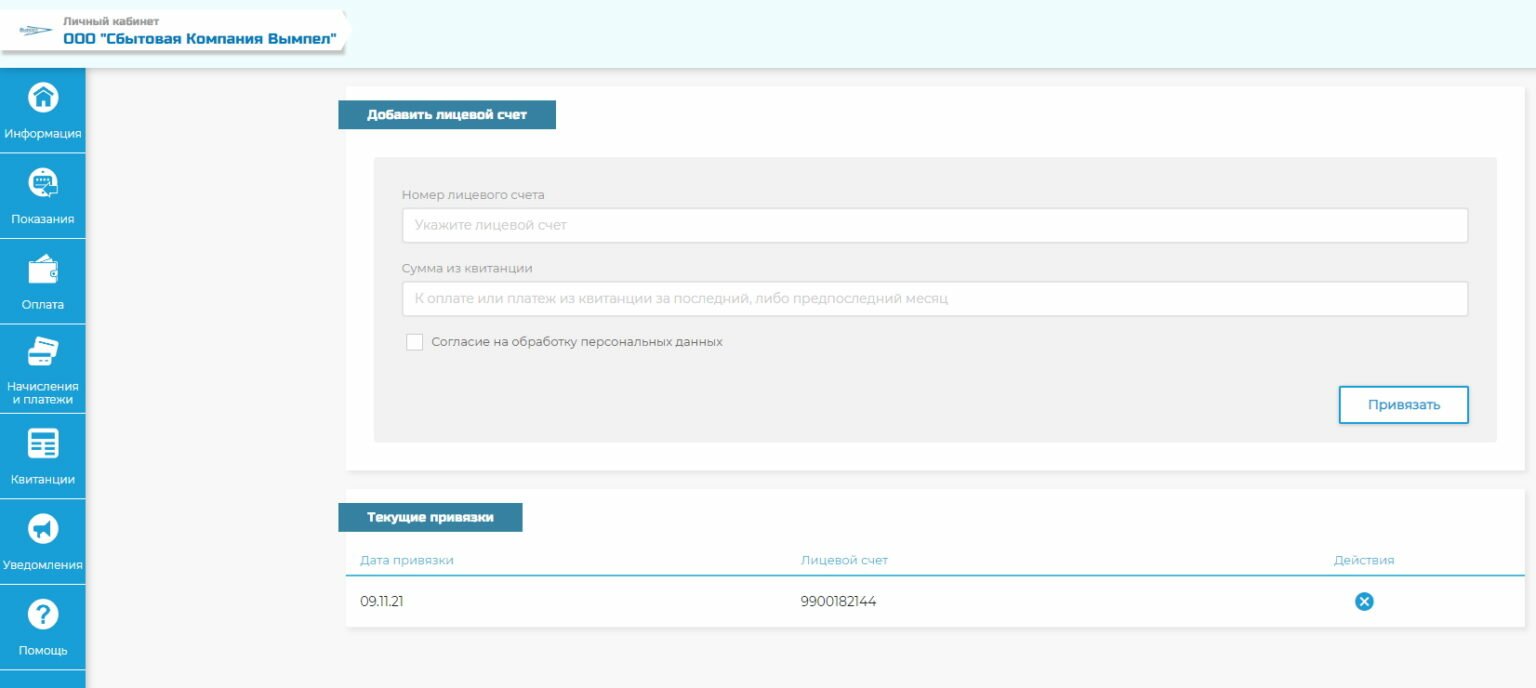1536x688 pixels.
Task: Tick the personal data consent checkbox
Action: 414,342
